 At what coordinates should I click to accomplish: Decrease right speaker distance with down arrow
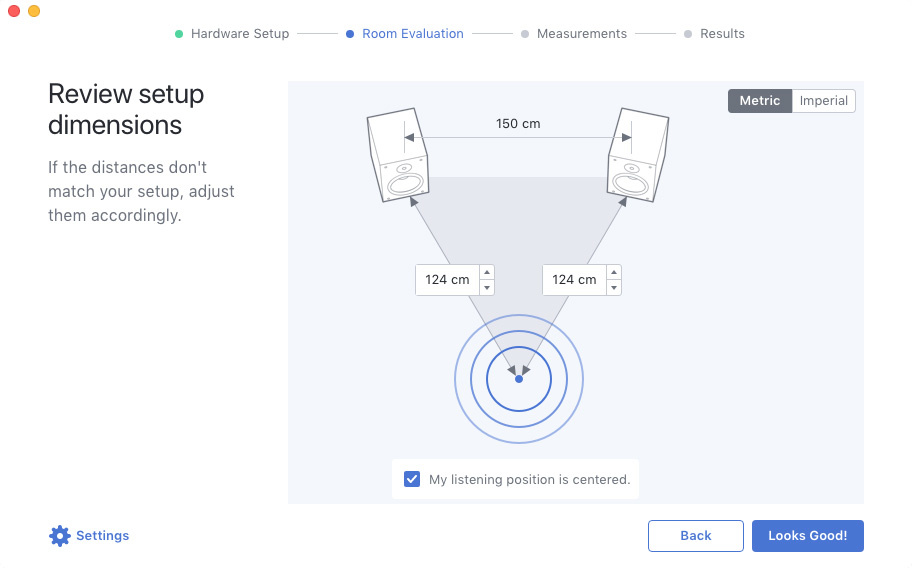pos(614,288)
